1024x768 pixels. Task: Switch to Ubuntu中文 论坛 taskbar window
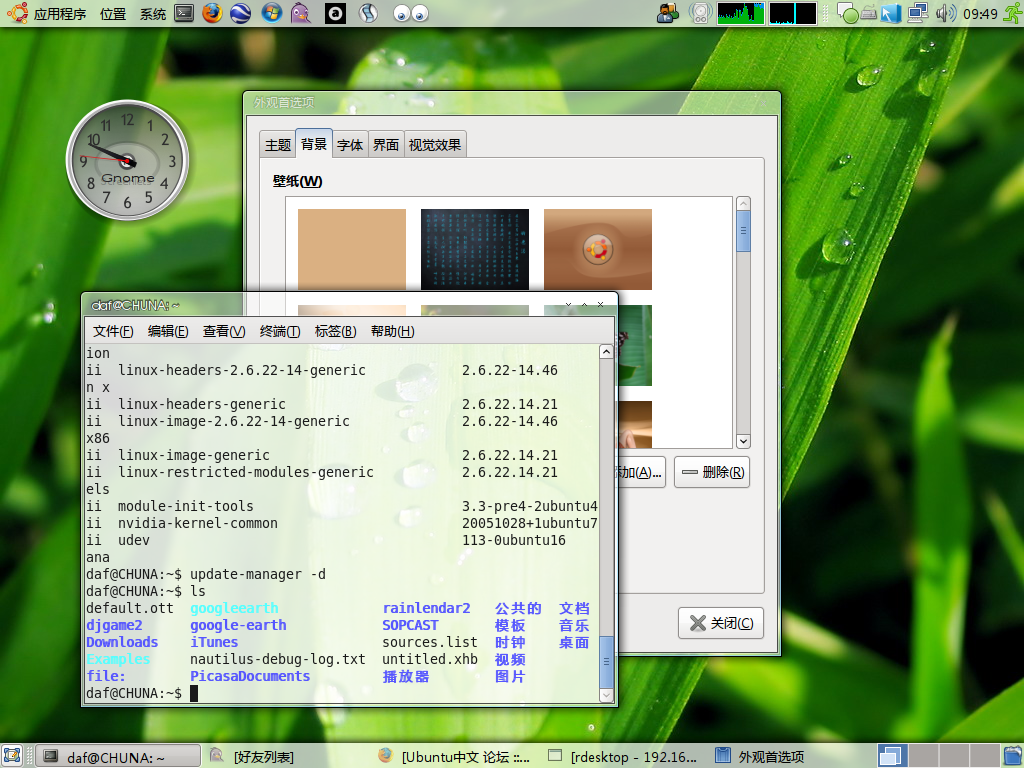(x=454, y=756)
